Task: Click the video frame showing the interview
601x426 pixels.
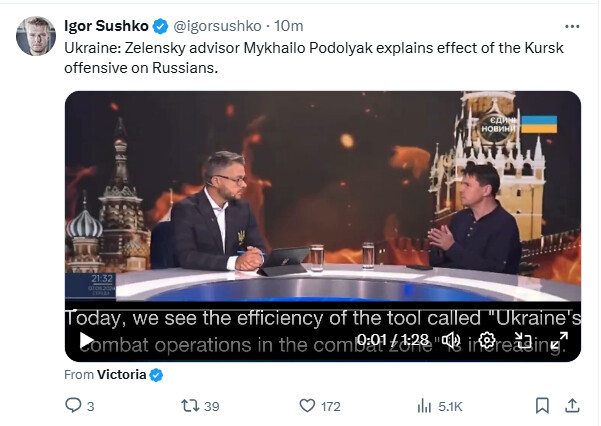Action: coord(322,200)
